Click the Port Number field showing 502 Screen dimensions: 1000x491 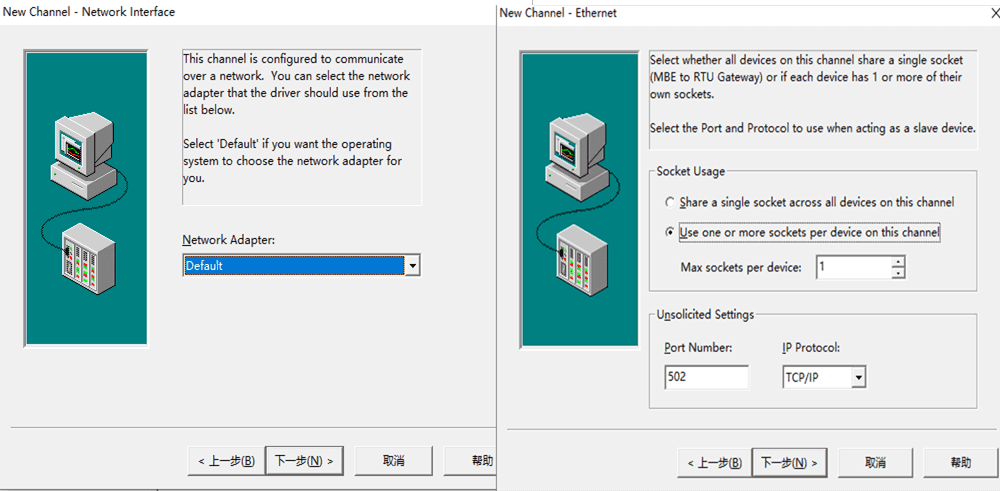[705, 378]
